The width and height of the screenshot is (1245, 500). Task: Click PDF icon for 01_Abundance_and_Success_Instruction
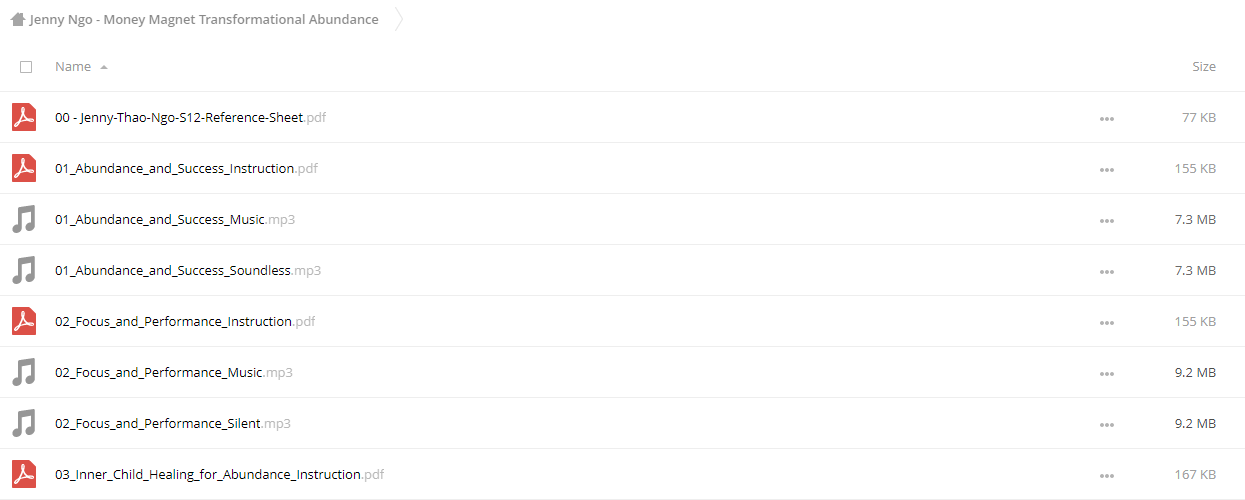pyautogui.click(x=24, y=168)
